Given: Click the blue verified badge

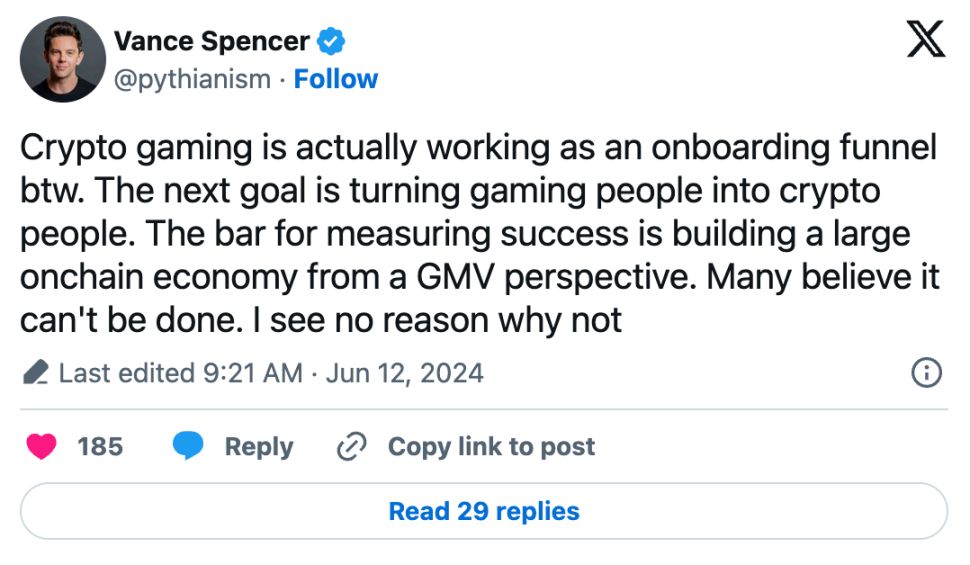Looking at the screenshot, I should pyautogui.click(x=331, y=42).
